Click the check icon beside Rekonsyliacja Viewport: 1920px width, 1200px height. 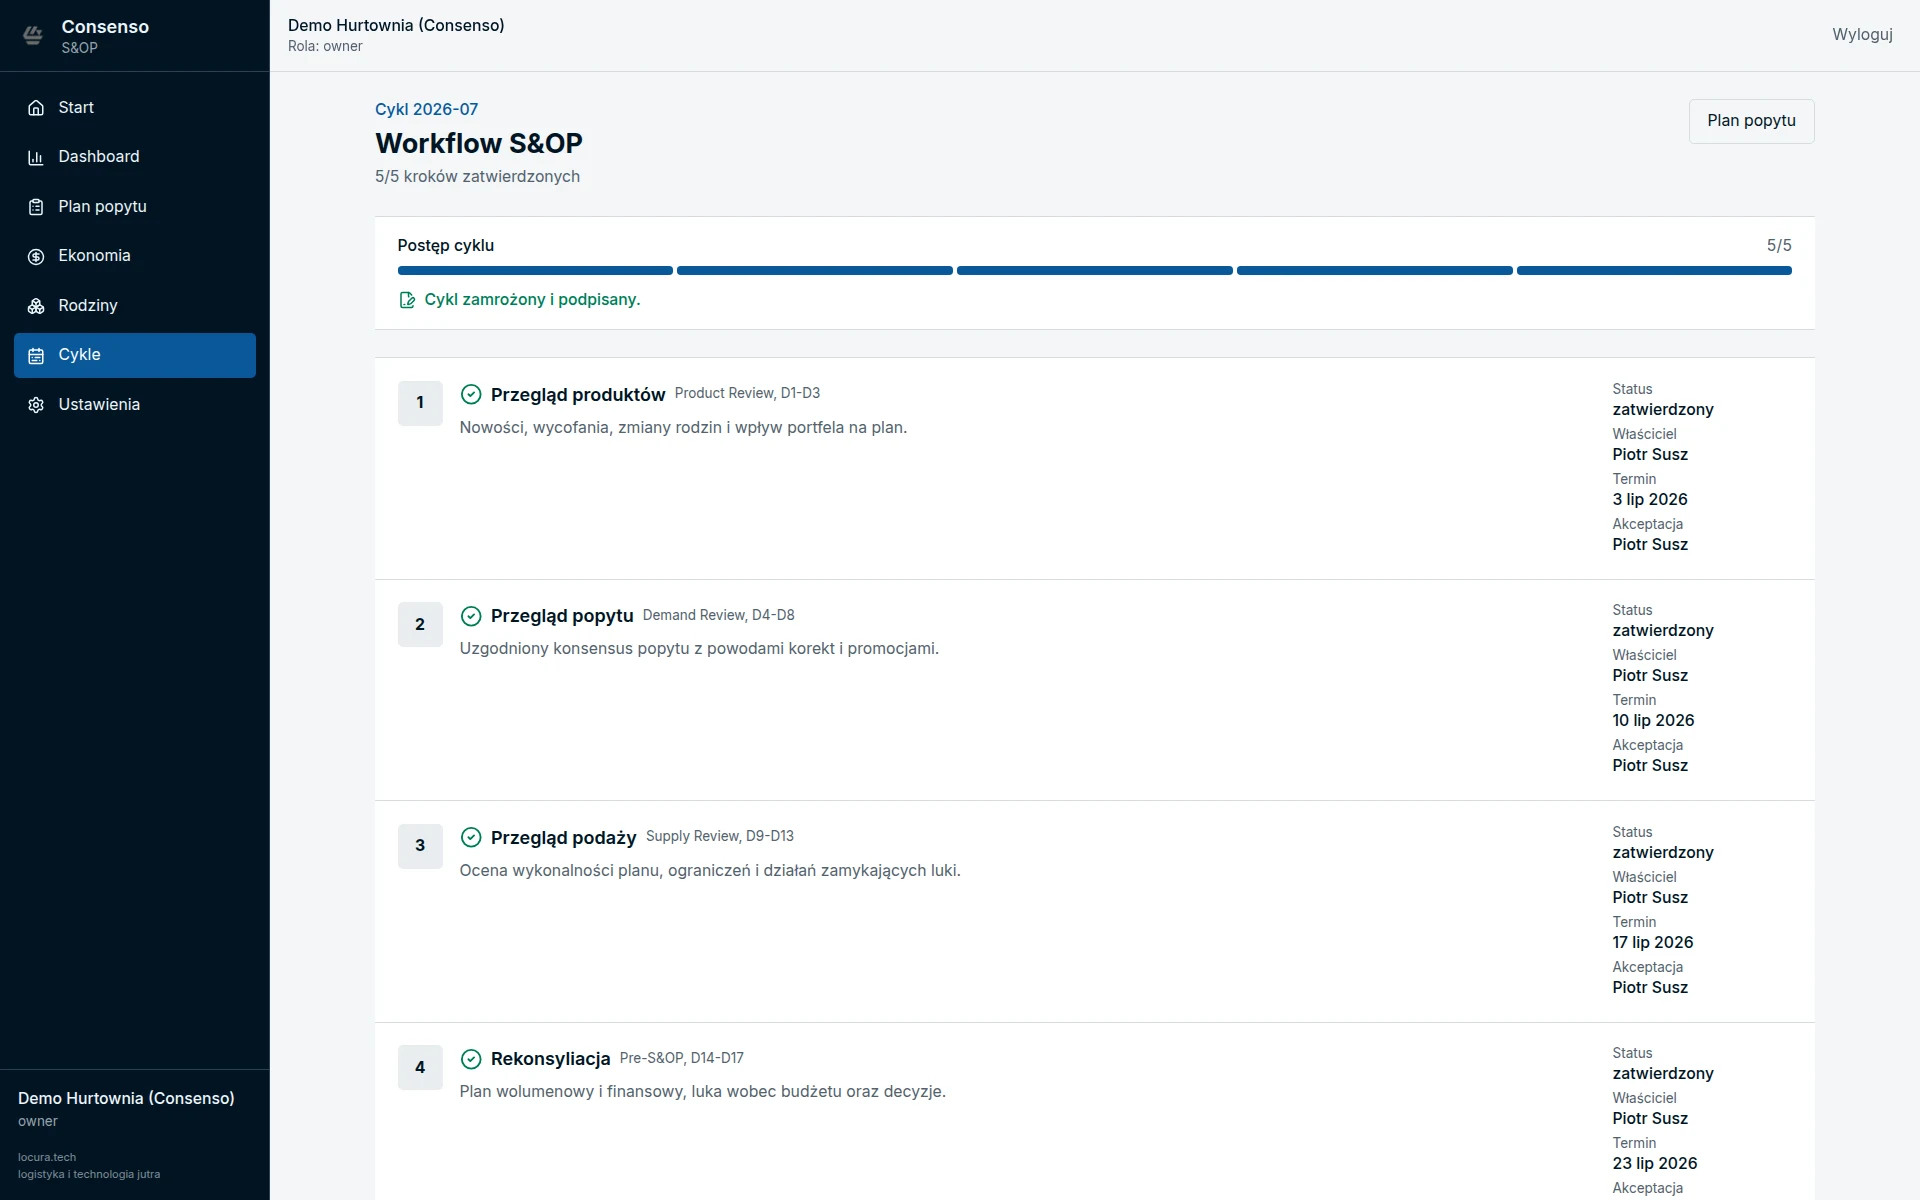pyautogui.click(x=471, y=1059)
